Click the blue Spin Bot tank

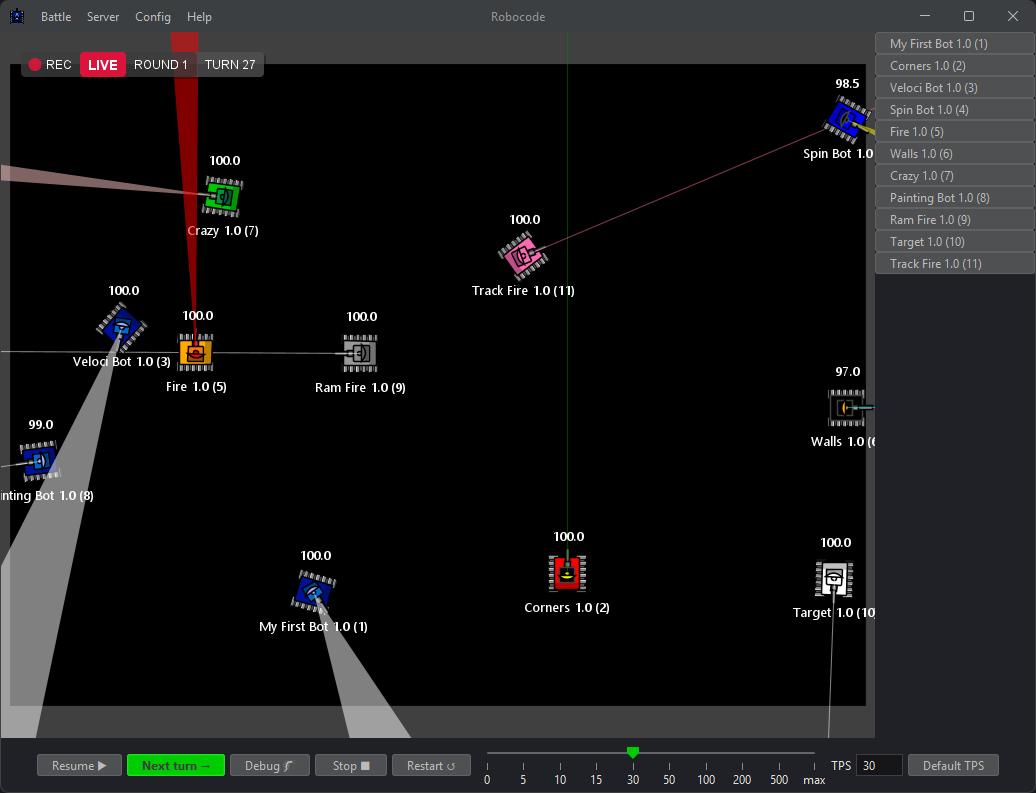click(x=847, y=120)
